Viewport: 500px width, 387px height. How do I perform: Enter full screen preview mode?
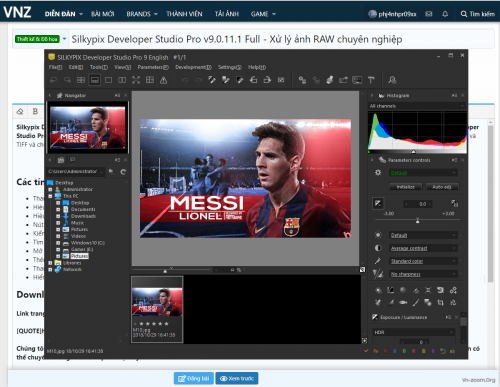pyautogui.click(x=136, y=80)
